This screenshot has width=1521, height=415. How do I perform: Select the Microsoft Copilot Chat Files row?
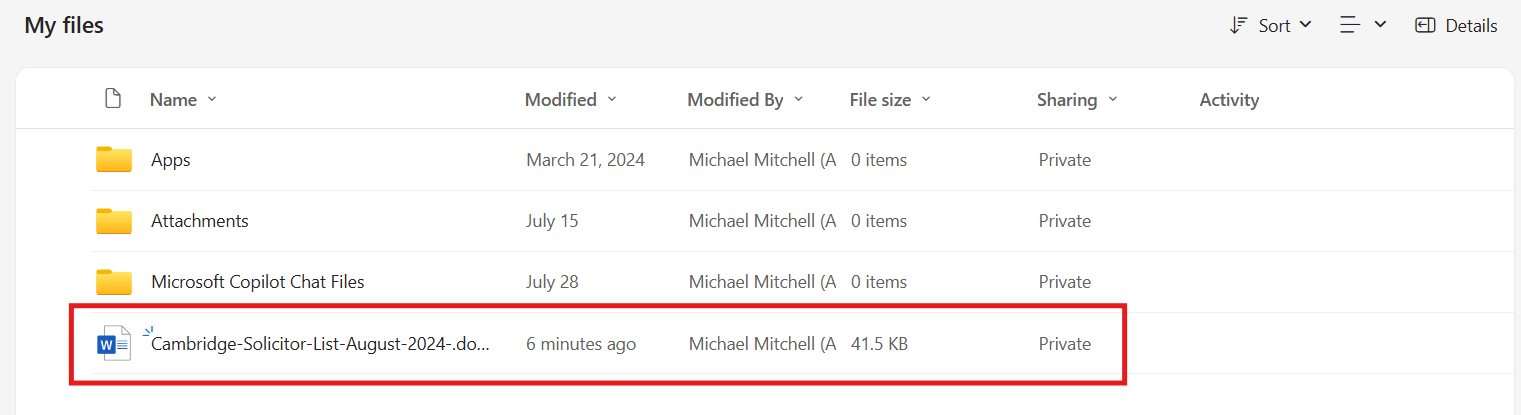point(800,282)
